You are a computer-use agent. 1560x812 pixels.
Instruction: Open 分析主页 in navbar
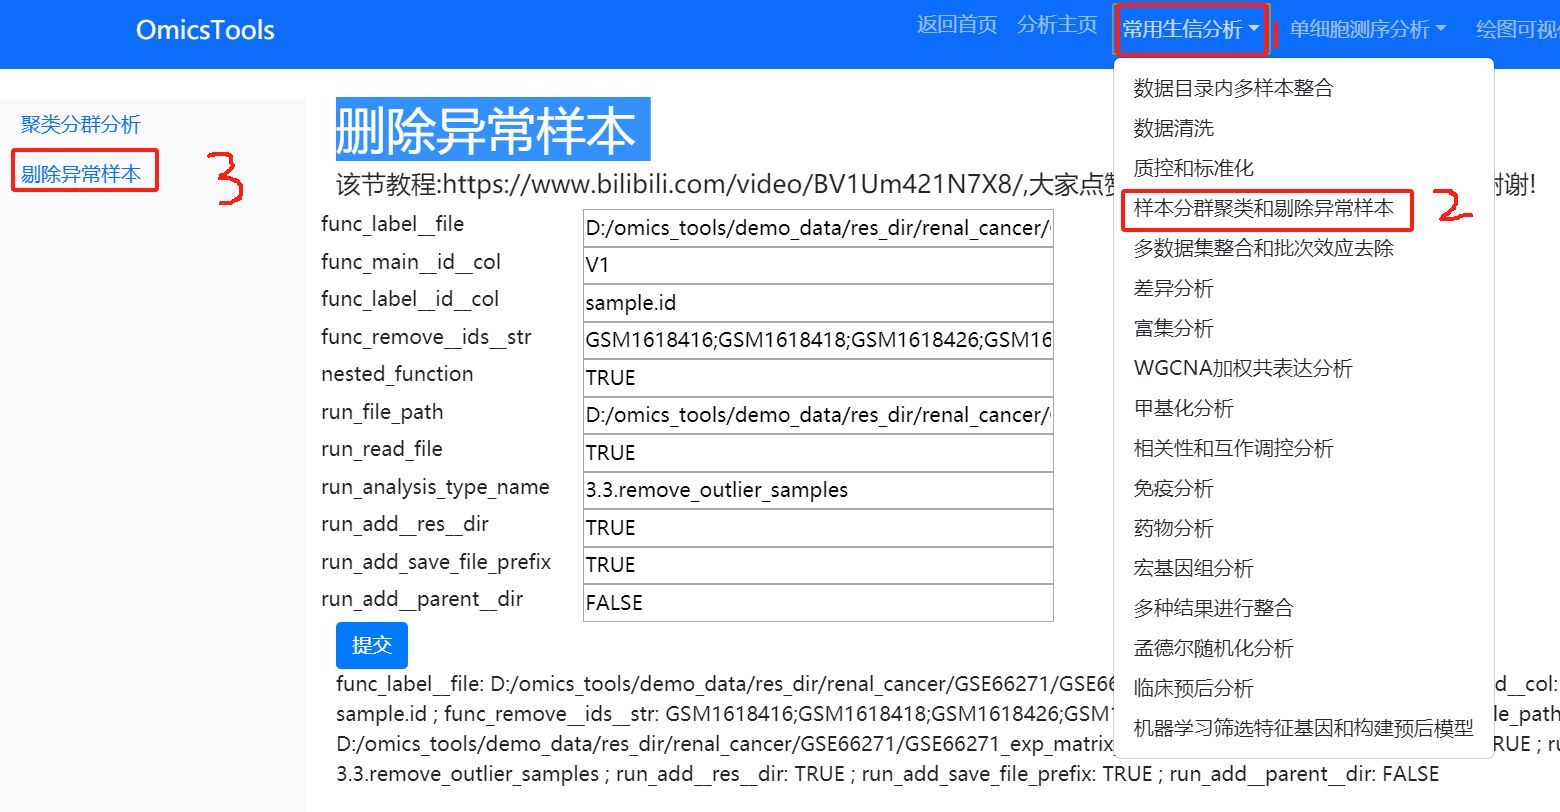pyautogui.click(x=1057, y=25)
